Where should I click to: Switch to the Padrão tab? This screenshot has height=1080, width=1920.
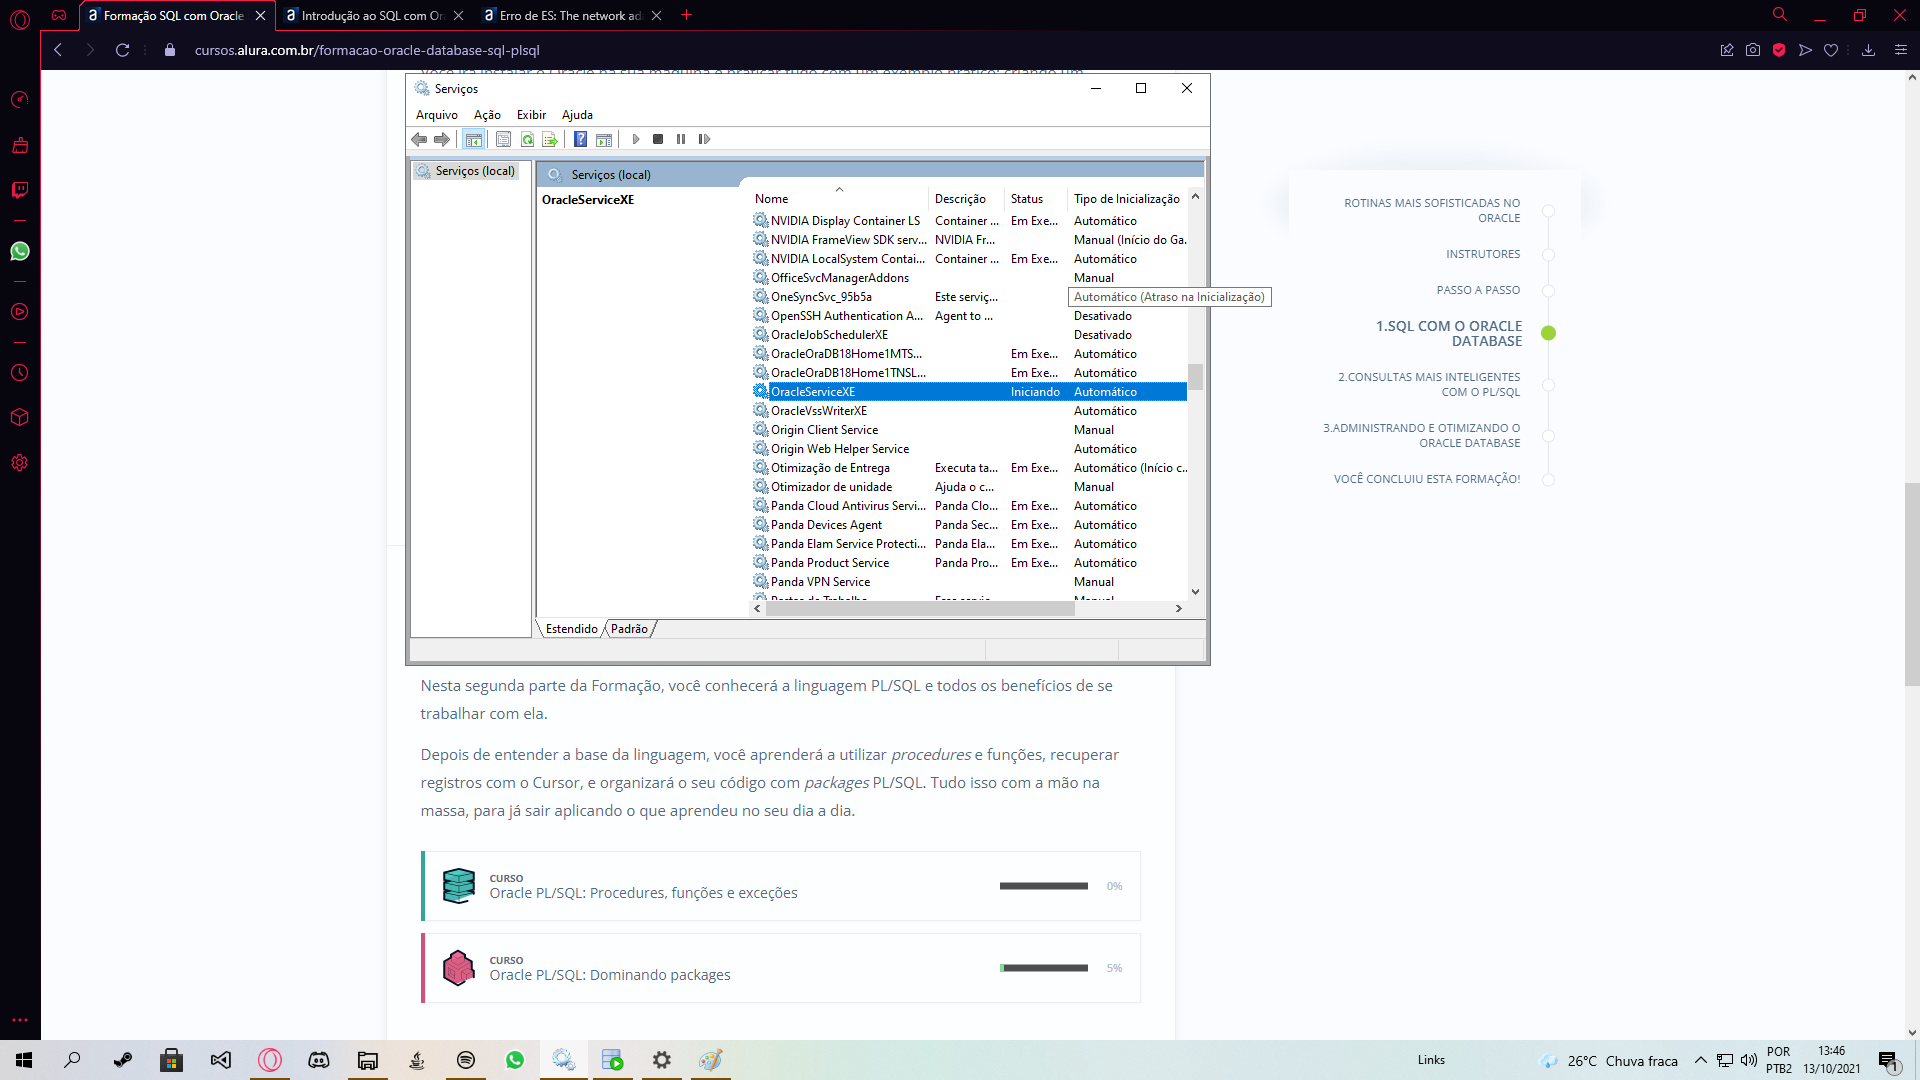coord(630,629)
